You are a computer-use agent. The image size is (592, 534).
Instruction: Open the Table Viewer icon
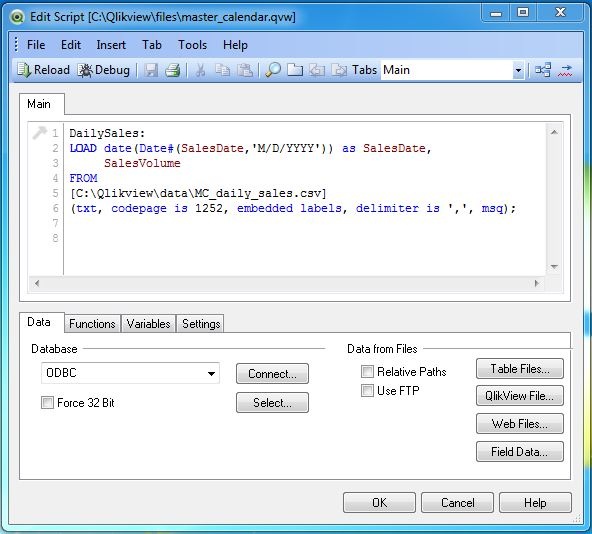543,70
